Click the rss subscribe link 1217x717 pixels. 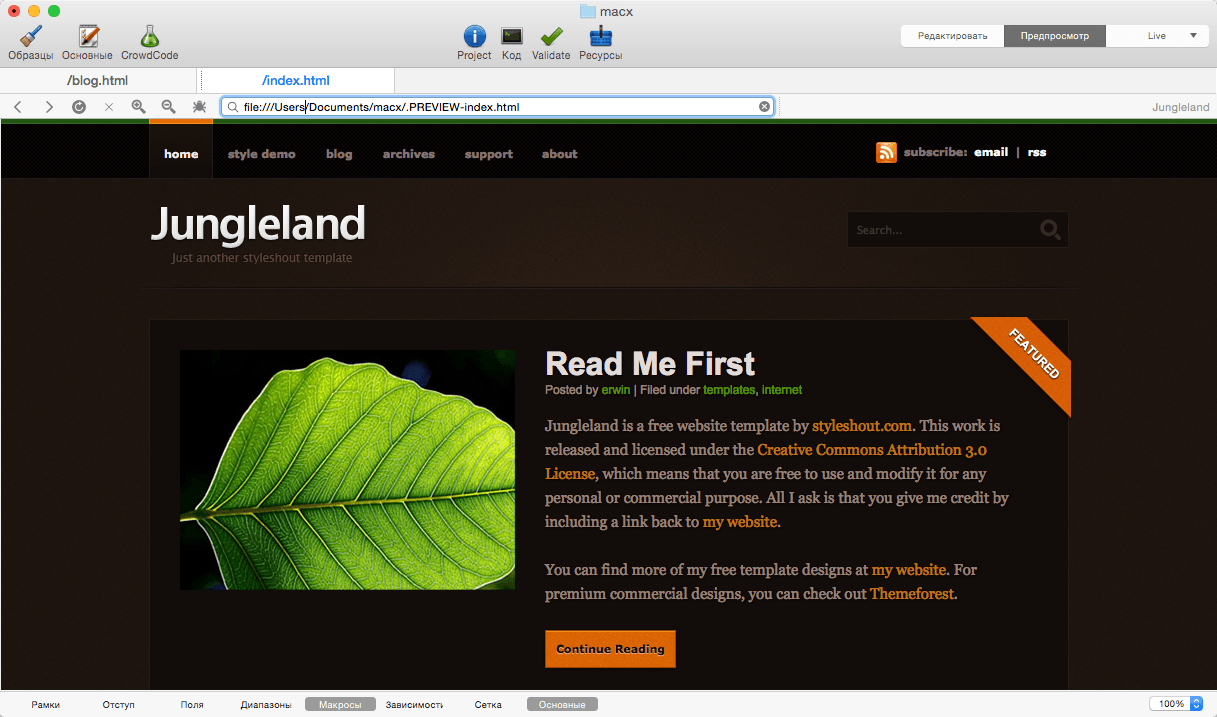pos(1037,152)
